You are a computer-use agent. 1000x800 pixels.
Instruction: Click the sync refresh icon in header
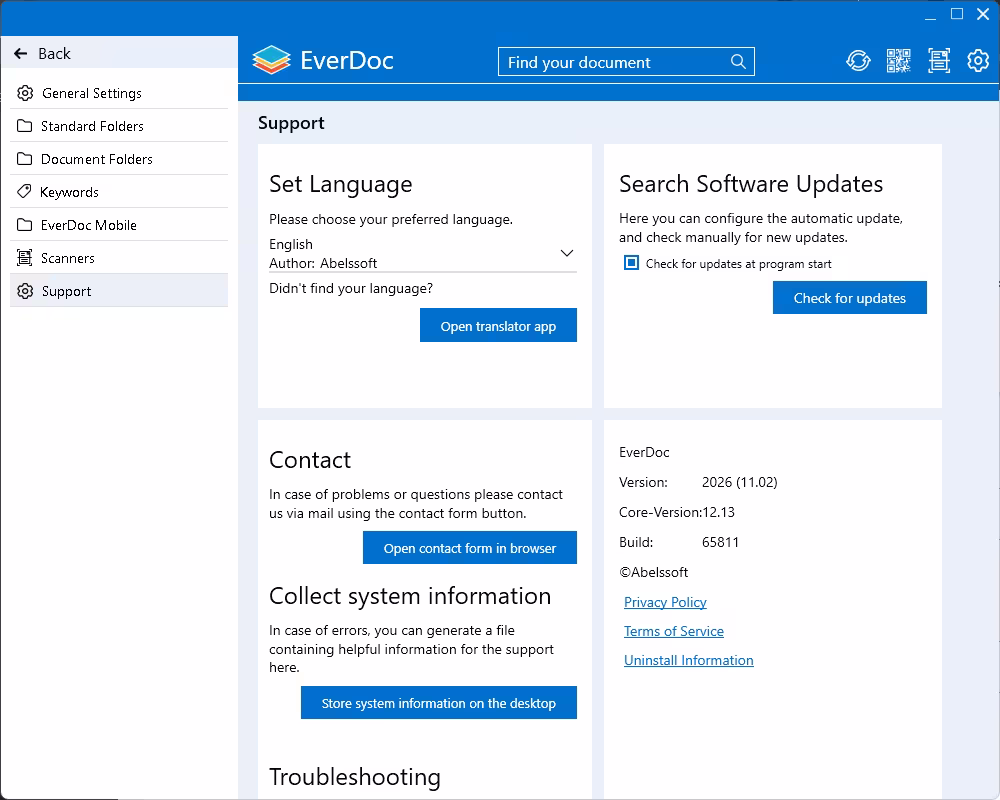(x=858, y=61)
